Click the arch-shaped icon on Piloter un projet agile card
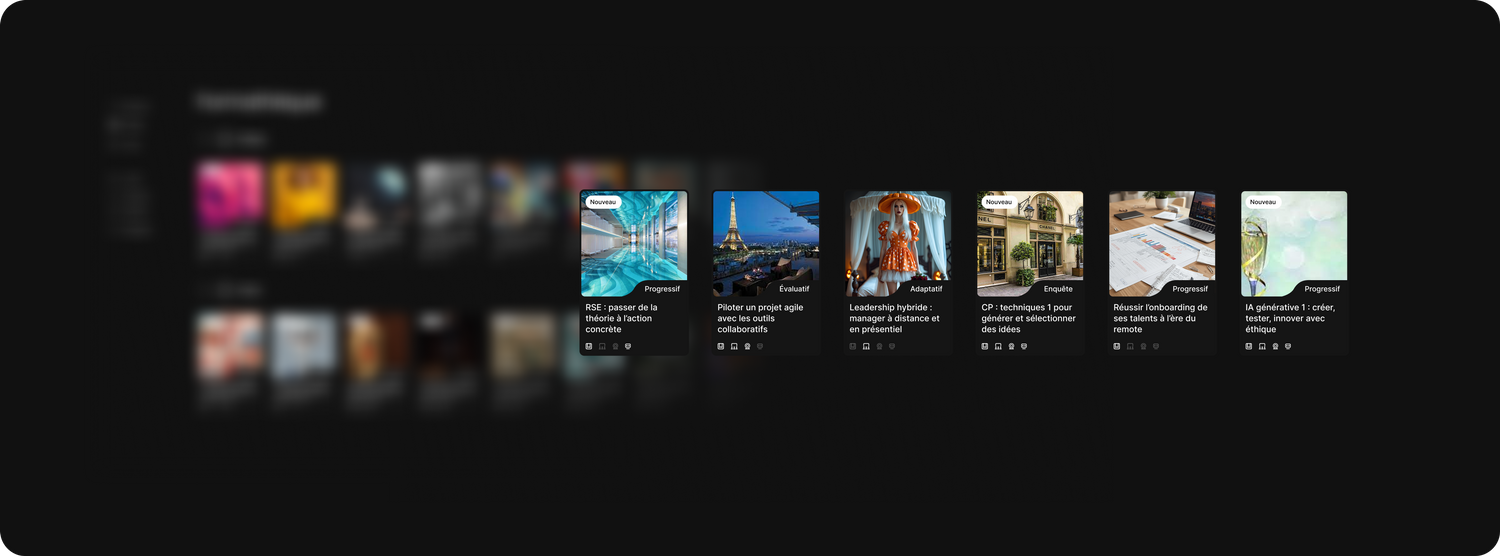 coord(734,346)
